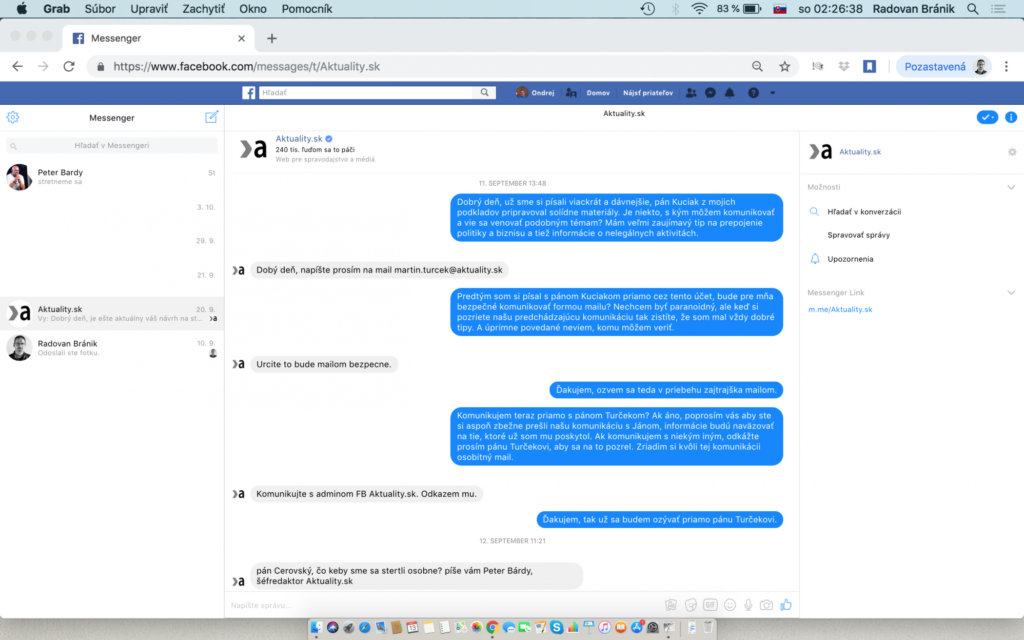Click the Slovak input source flag
The width and height of the screenshot is (1024, 640).
coord(779,8)
